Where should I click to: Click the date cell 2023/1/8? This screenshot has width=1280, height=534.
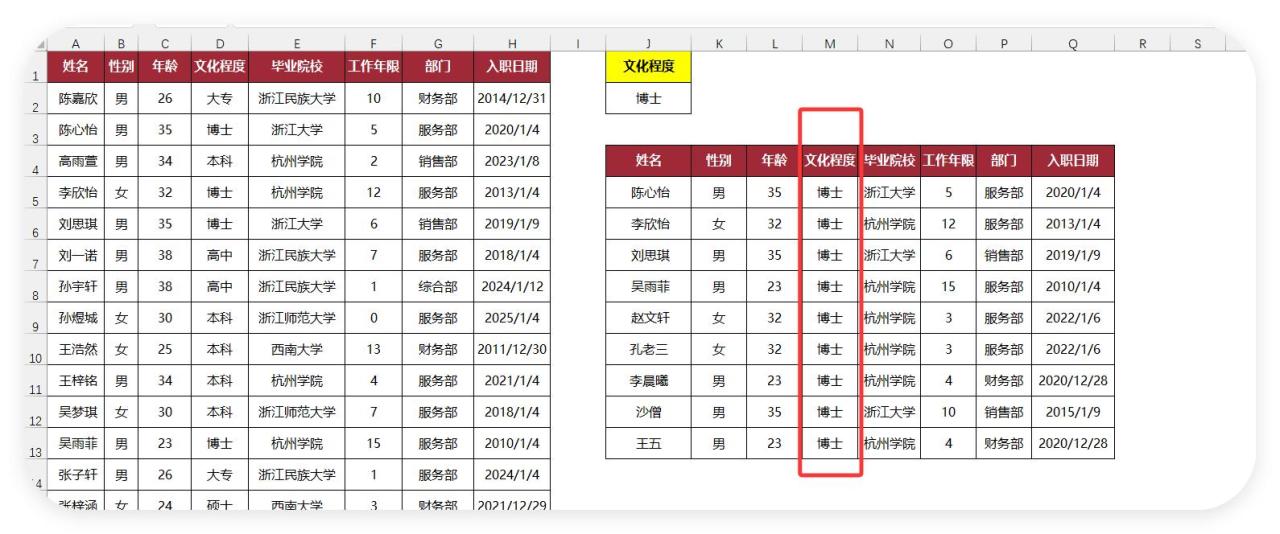click(513, 161)
